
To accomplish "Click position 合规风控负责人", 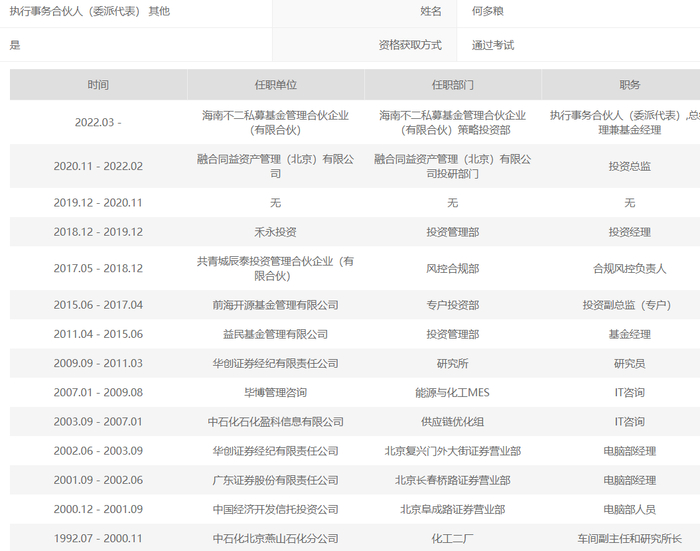I will 629,268.
